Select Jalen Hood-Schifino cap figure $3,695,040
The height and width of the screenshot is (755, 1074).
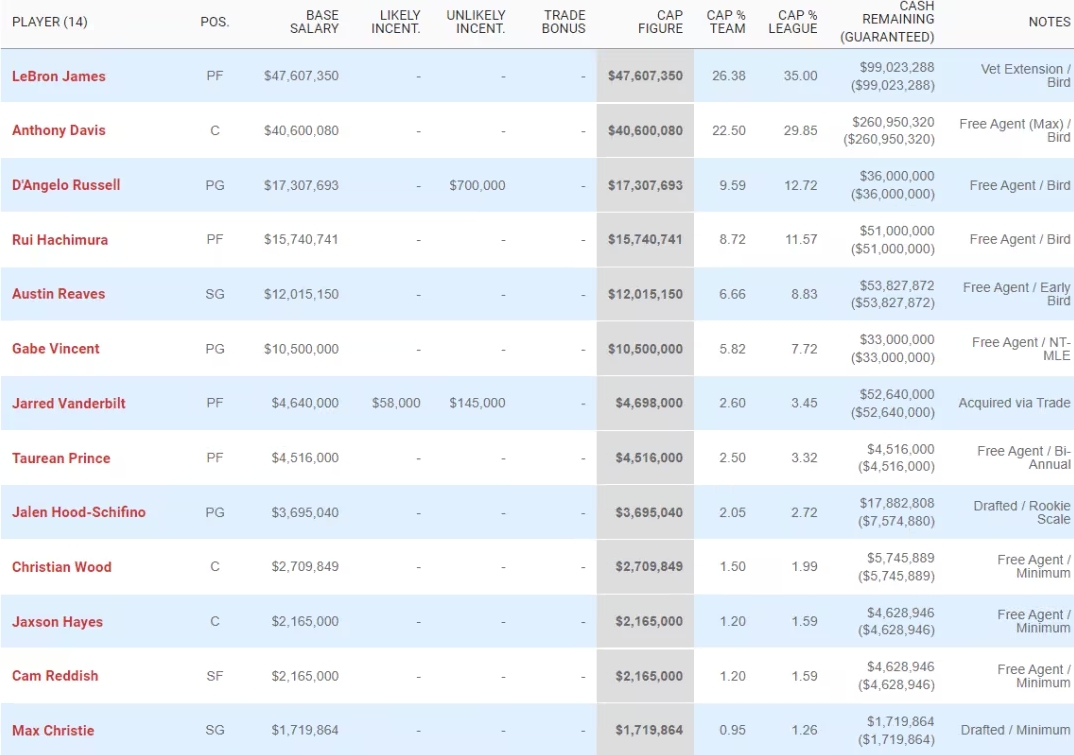click(x=649, y=512)
